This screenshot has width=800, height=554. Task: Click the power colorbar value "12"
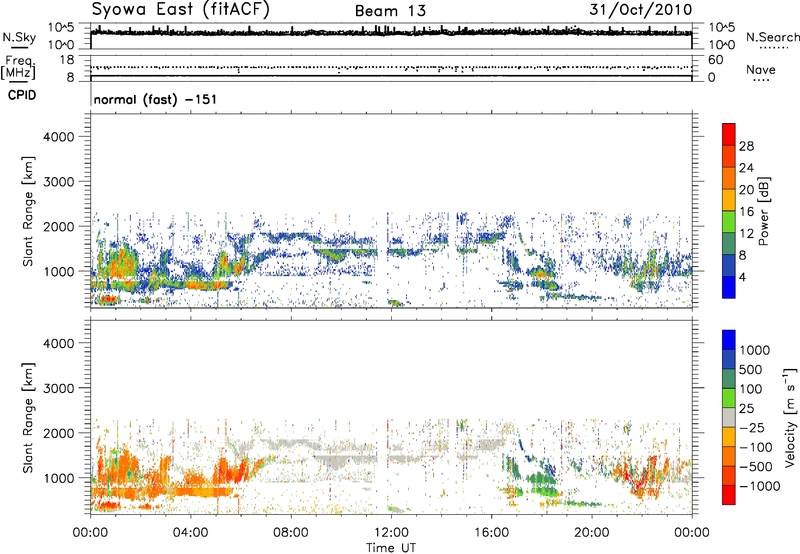[746, 234]
